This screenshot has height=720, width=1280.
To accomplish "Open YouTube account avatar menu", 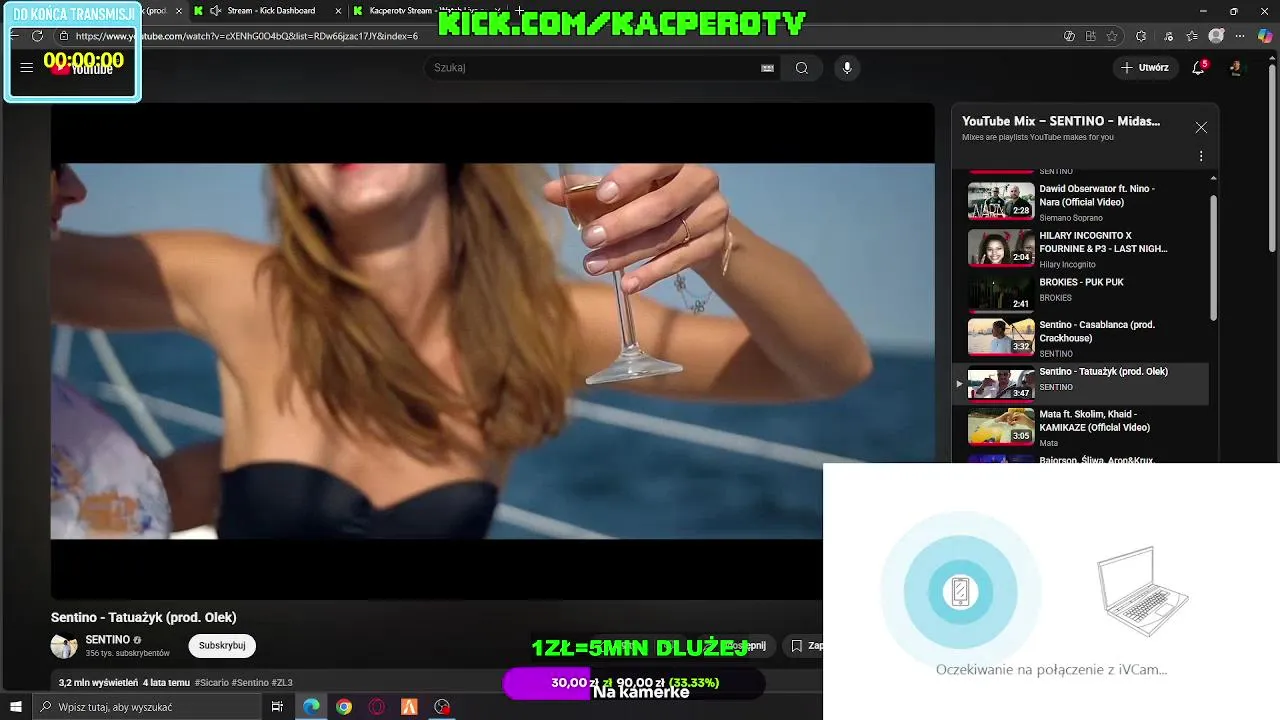I will click(1236, 68).
